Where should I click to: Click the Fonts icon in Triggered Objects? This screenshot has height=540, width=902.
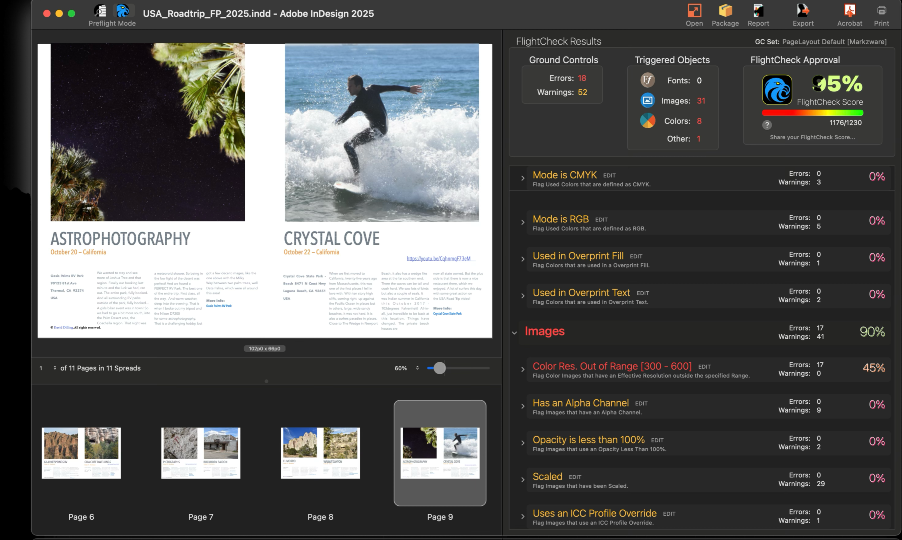pos(648,80)
